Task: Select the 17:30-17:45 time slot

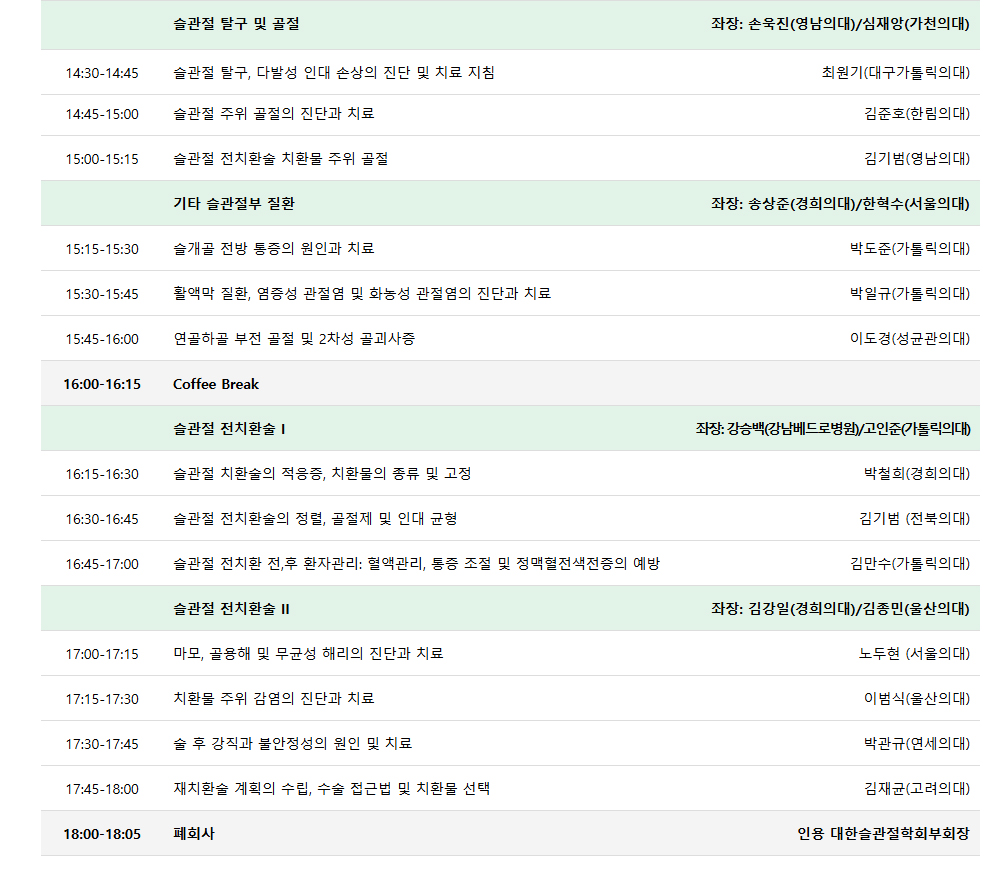Action: coord(102,744)
